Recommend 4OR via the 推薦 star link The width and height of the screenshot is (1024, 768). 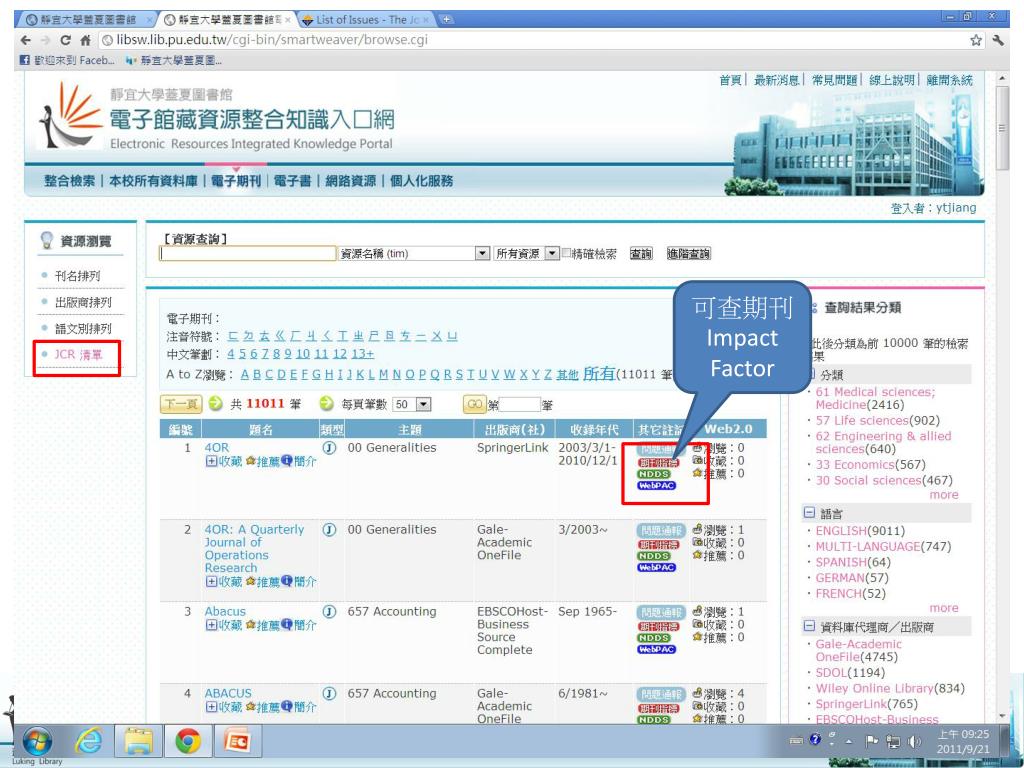[262, 461]
